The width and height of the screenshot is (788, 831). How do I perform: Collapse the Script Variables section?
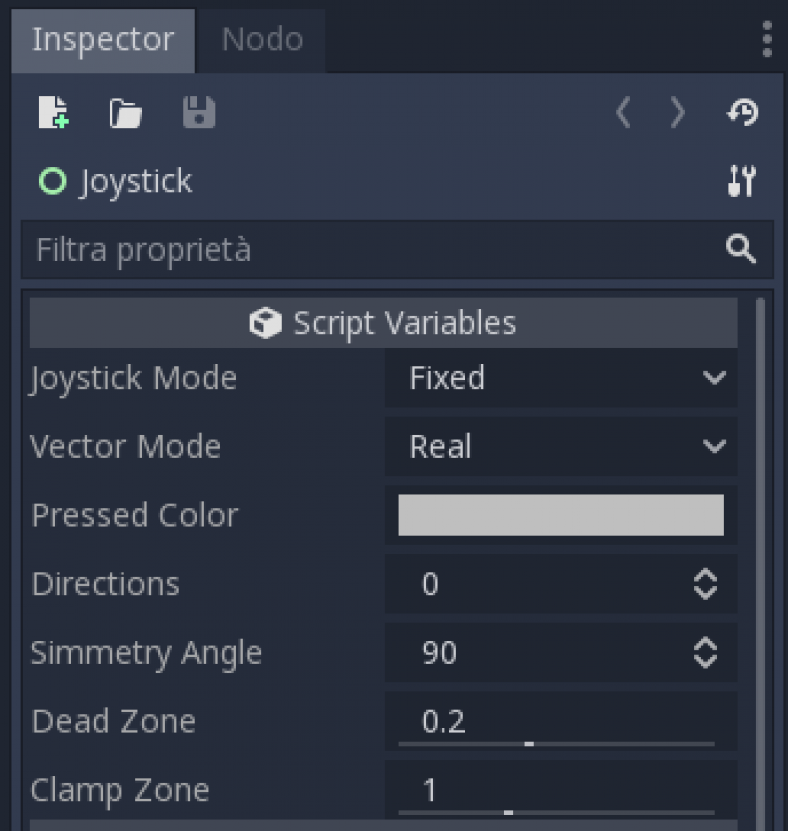coord(404,322)
